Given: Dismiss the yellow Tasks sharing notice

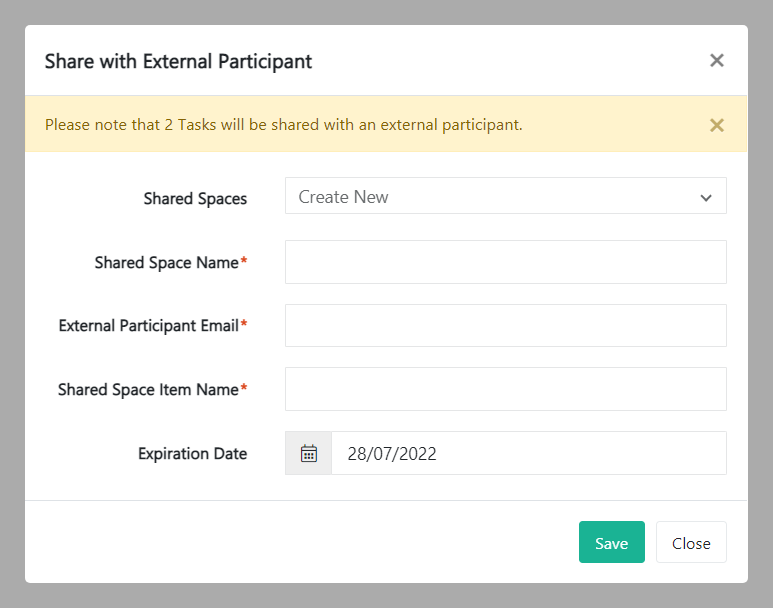Looking at the screenshot, I should [x=716, y=125].
